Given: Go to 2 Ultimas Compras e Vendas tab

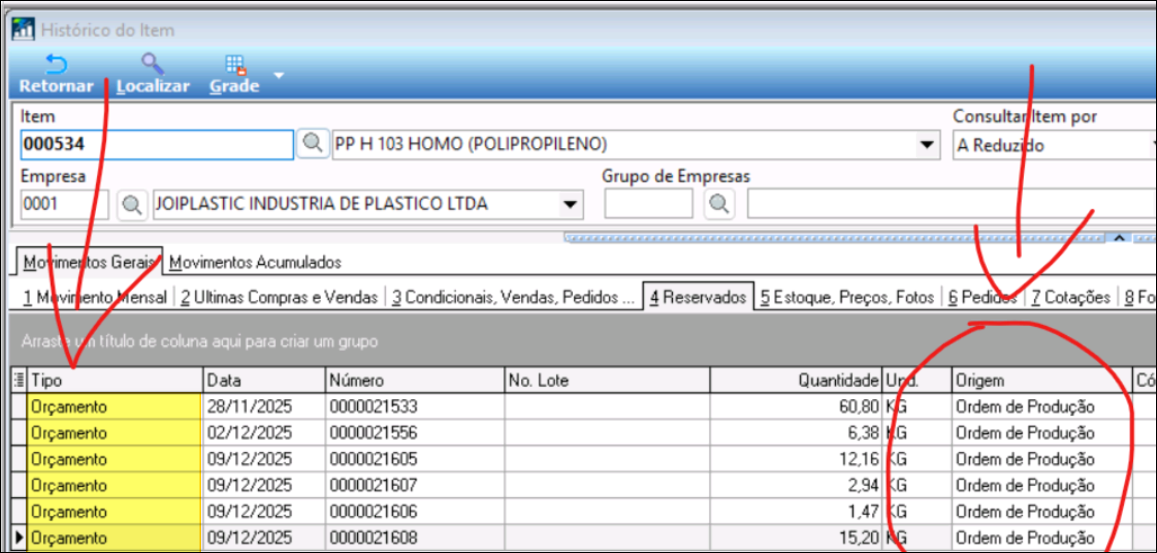Looking at the screenshot, I should [x=279, y=297].
